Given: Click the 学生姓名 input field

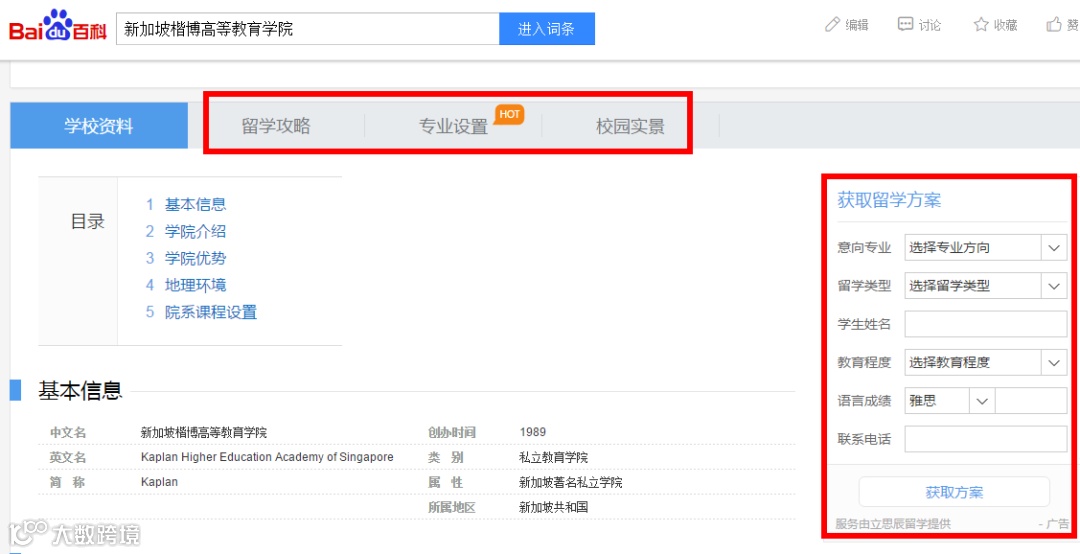Looking at the screenshot, I should [x=986, y=324].
